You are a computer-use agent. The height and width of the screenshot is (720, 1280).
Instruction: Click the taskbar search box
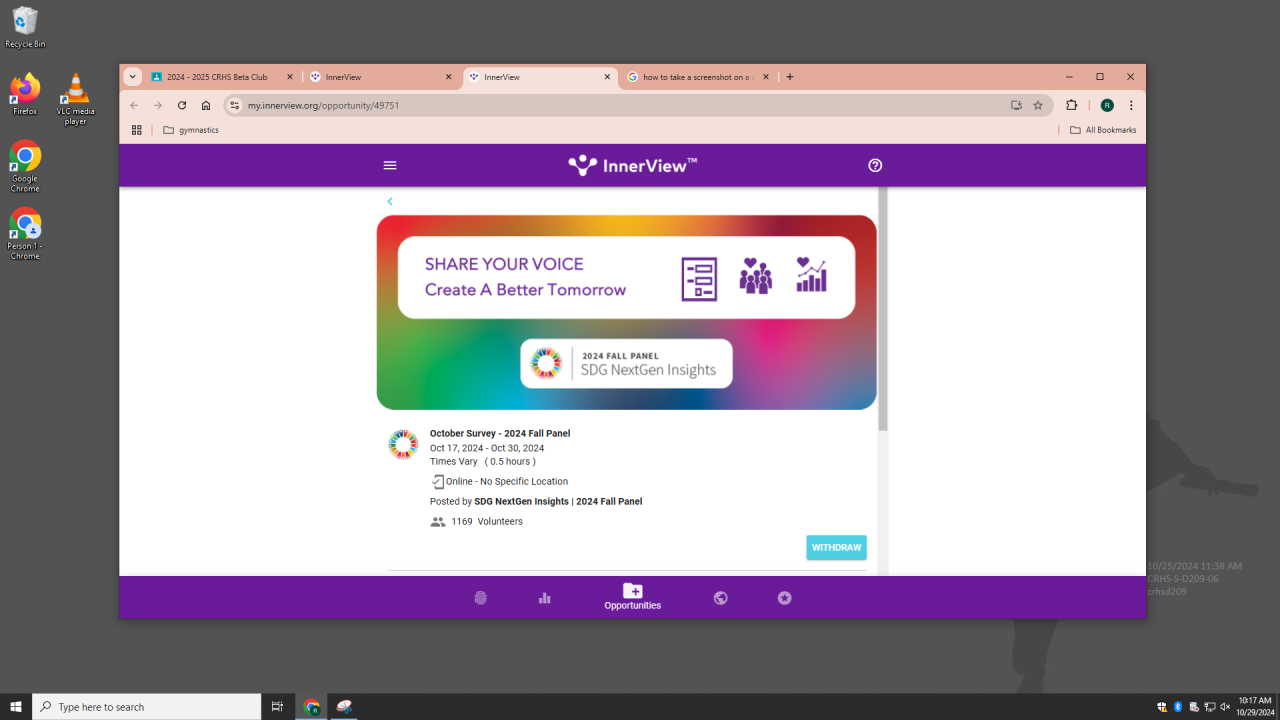click(147, 707)
